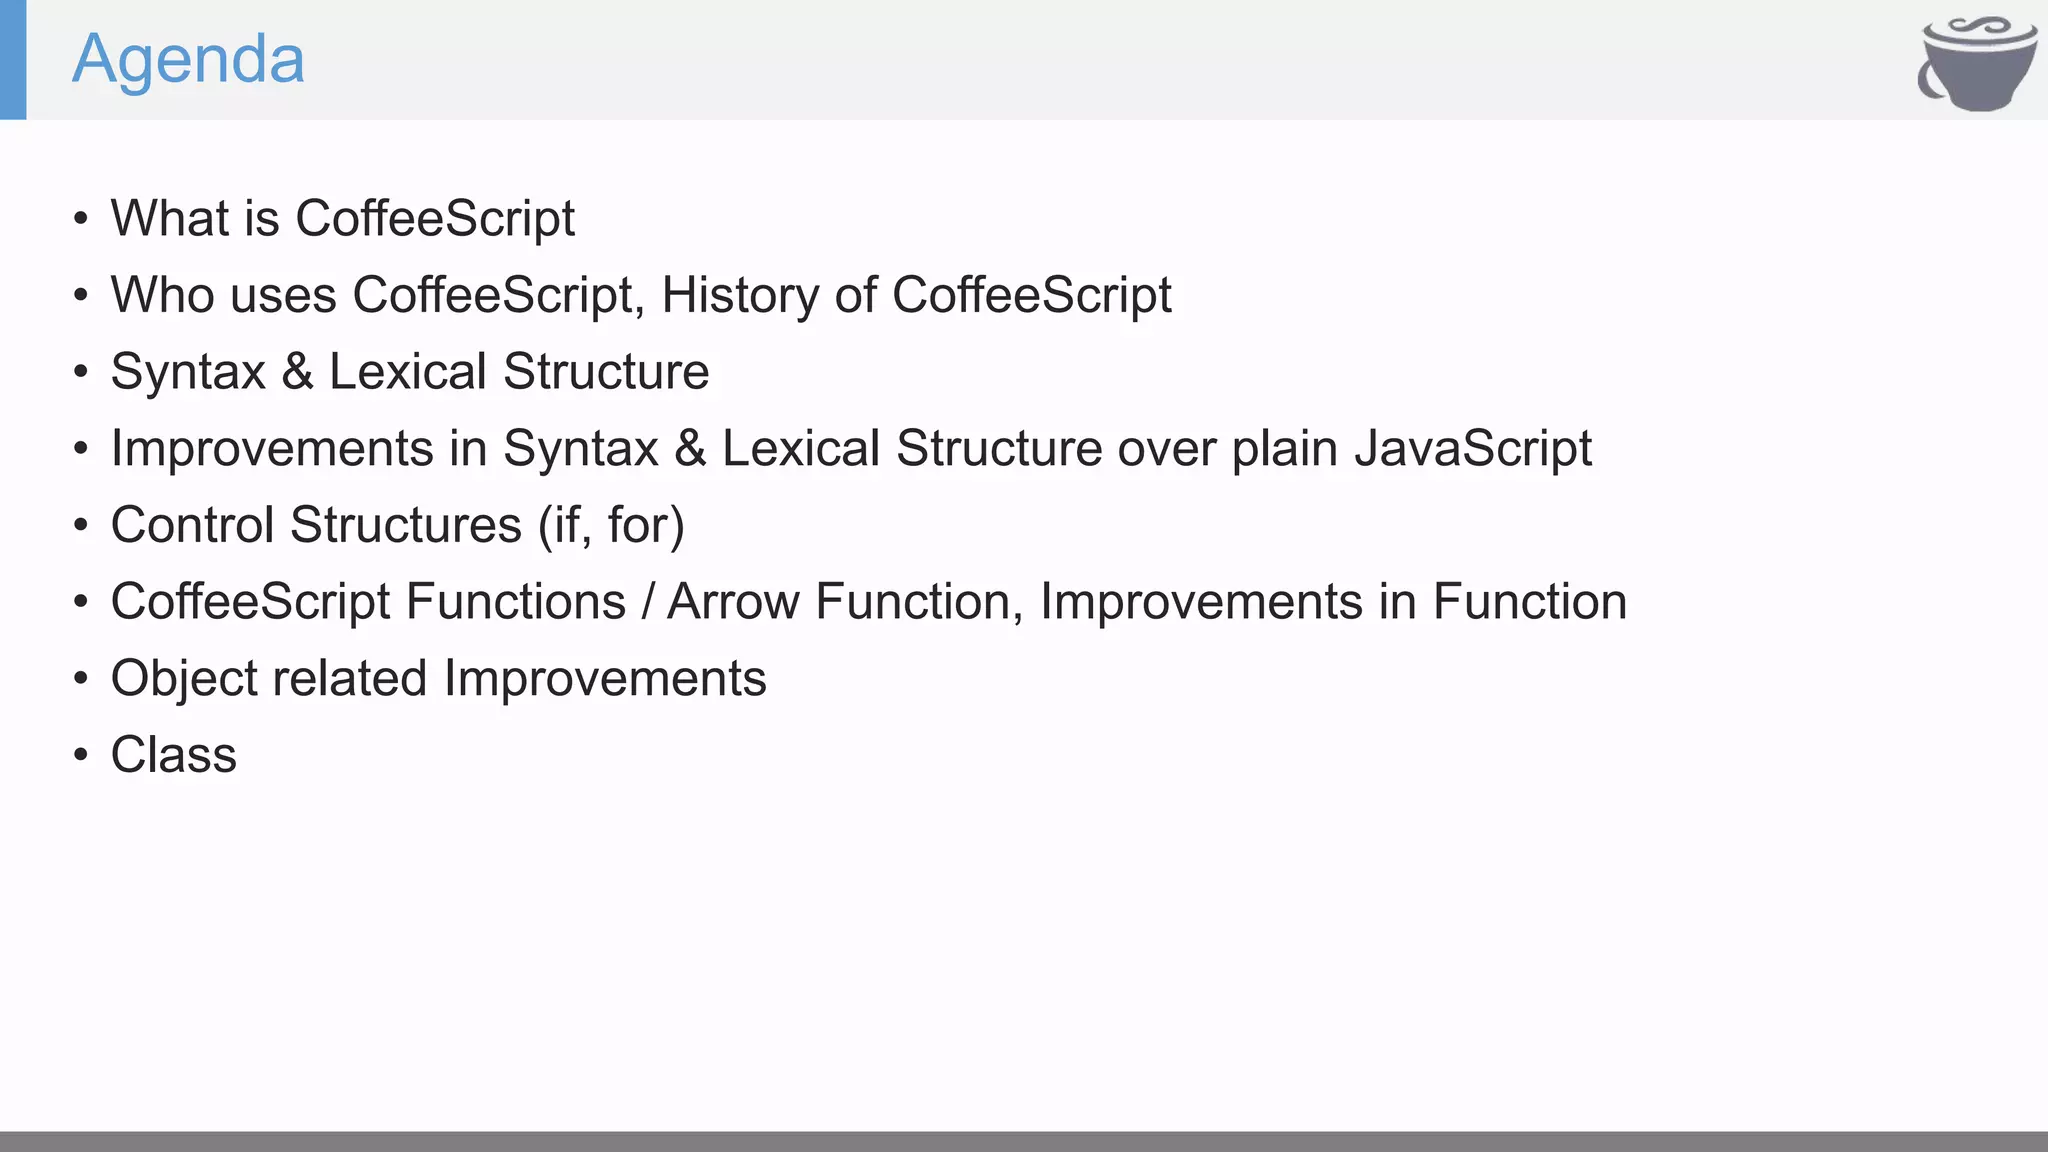Screen dimensions: 2048x1152
Task: Select the "Syntax & Lexical Structure" bullet line
Action: [x=410, y=372]
